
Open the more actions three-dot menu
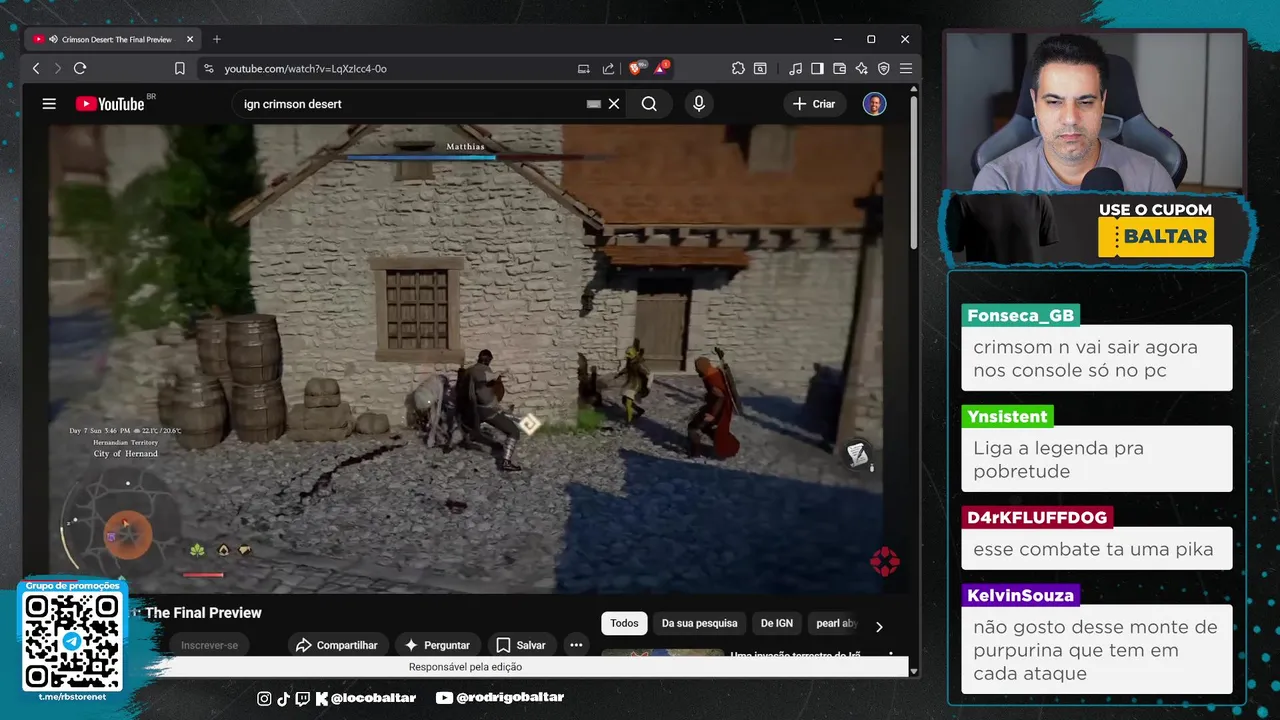coord(576,645)
